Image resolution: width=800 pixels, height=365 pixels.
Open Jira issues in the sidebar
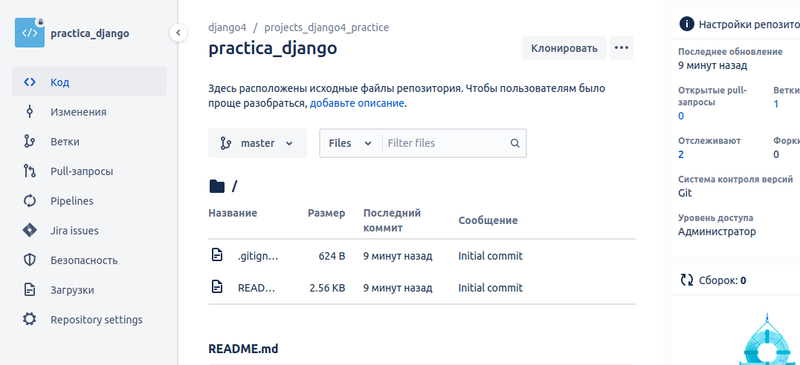click(89, 230)
